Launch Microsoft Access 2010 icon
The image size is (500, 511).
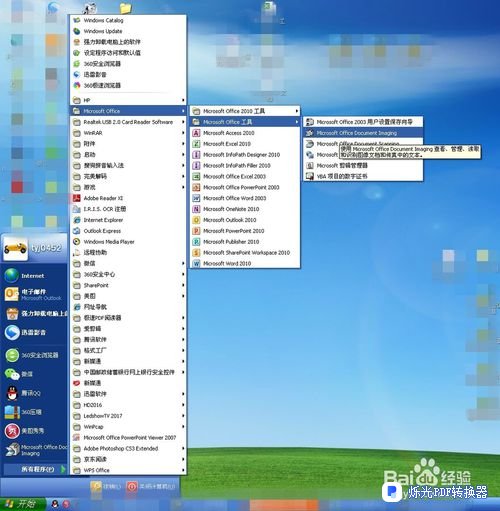pos(196,133)
